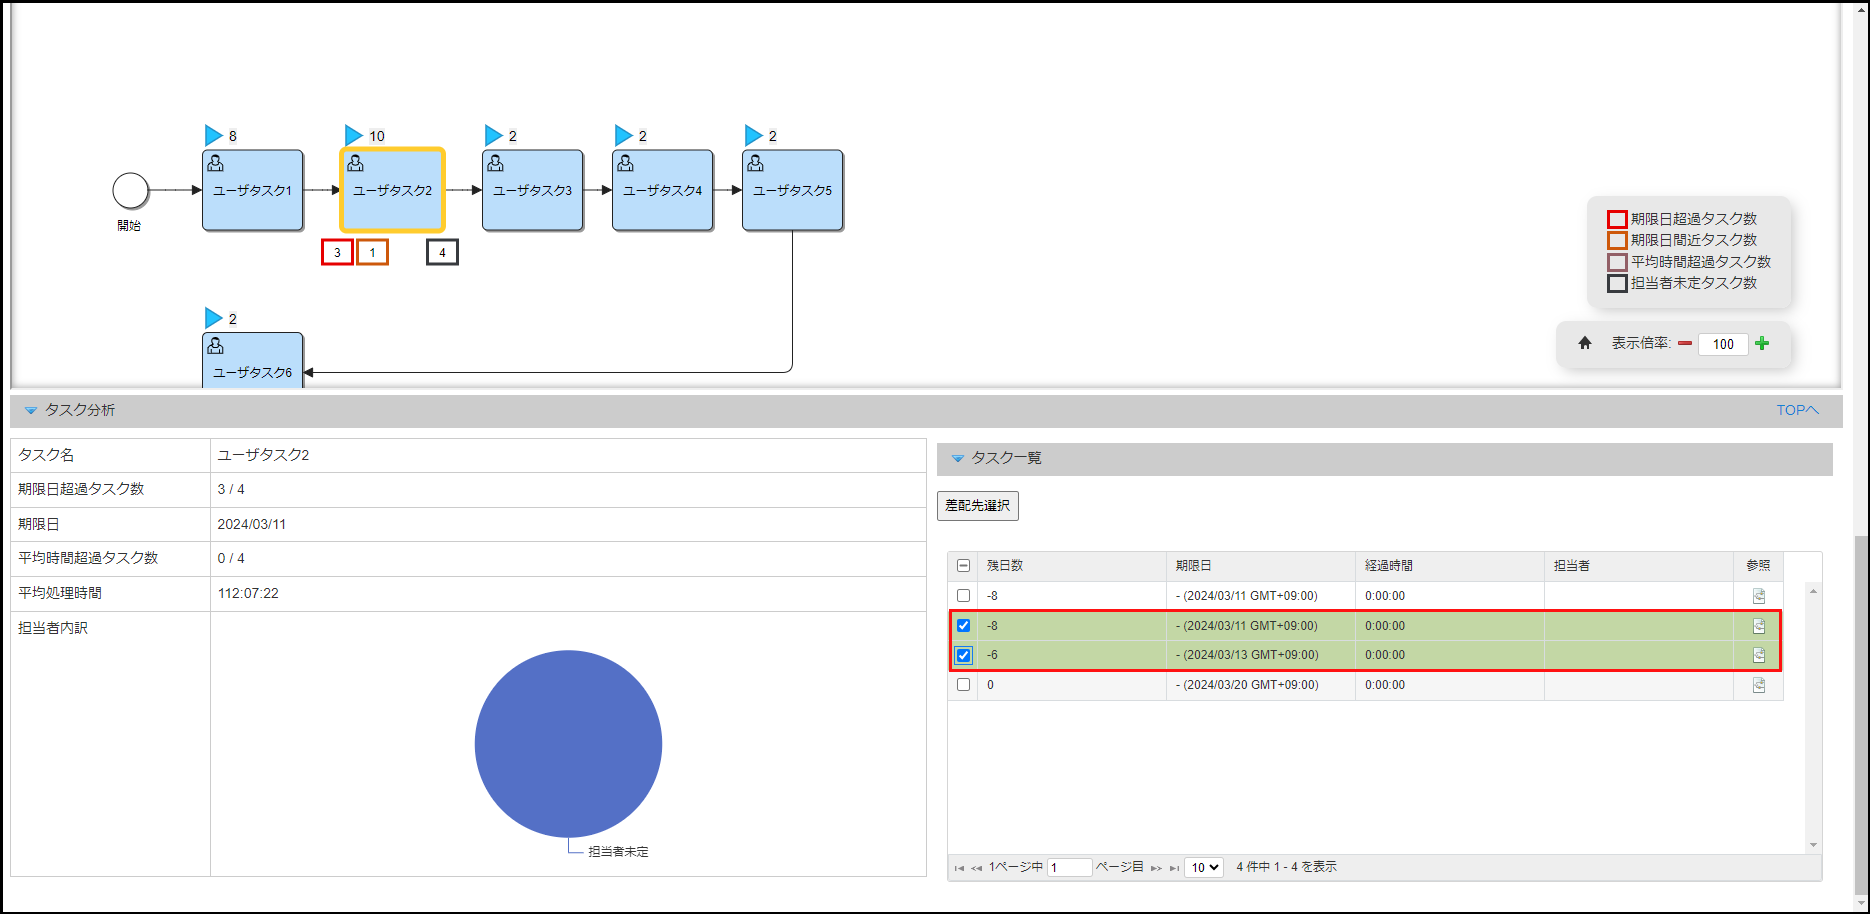Click the red 期限日超過タスク数 legend swatch

[1617, 219]
